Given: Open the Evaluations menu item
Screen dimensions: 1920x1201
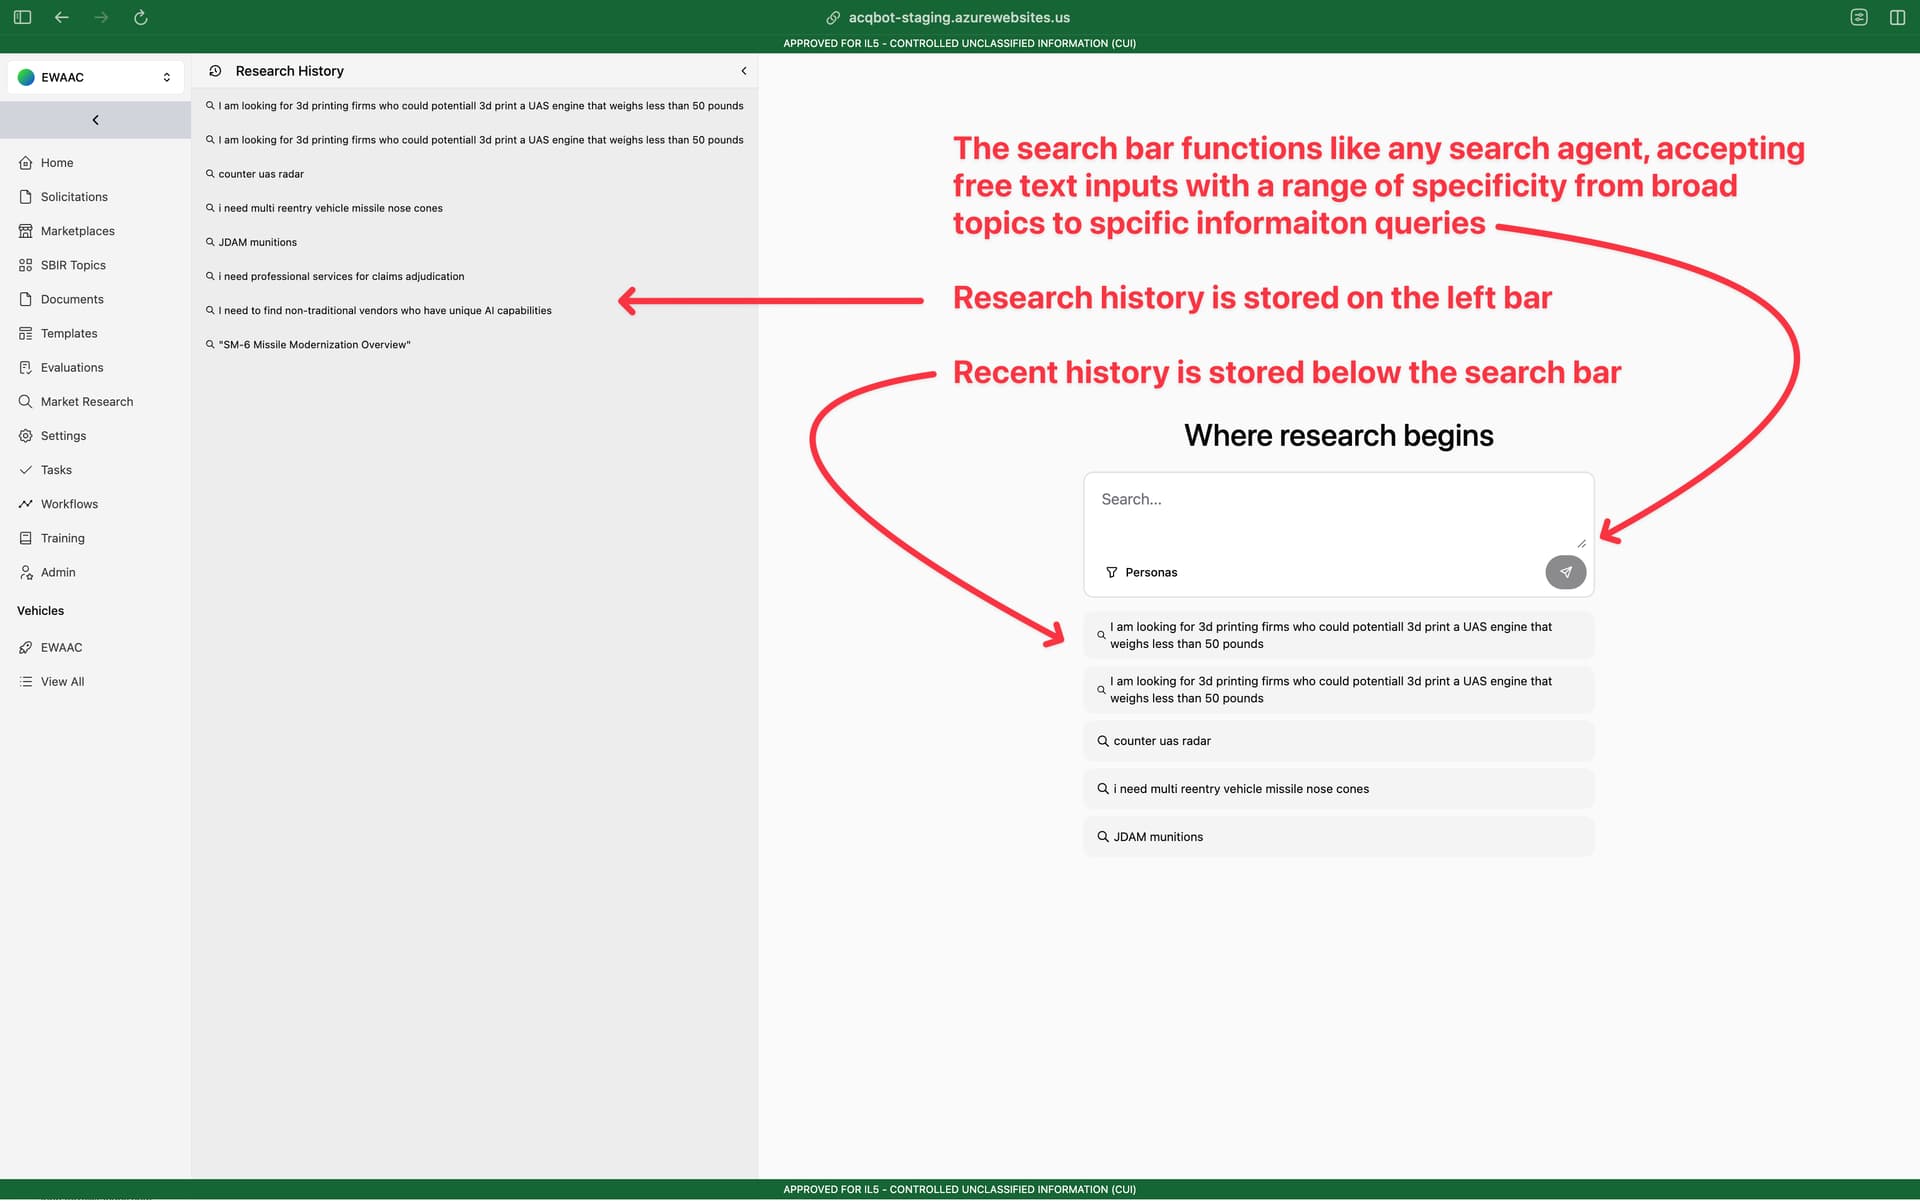Looking at the screenshot, I should 95,367.
